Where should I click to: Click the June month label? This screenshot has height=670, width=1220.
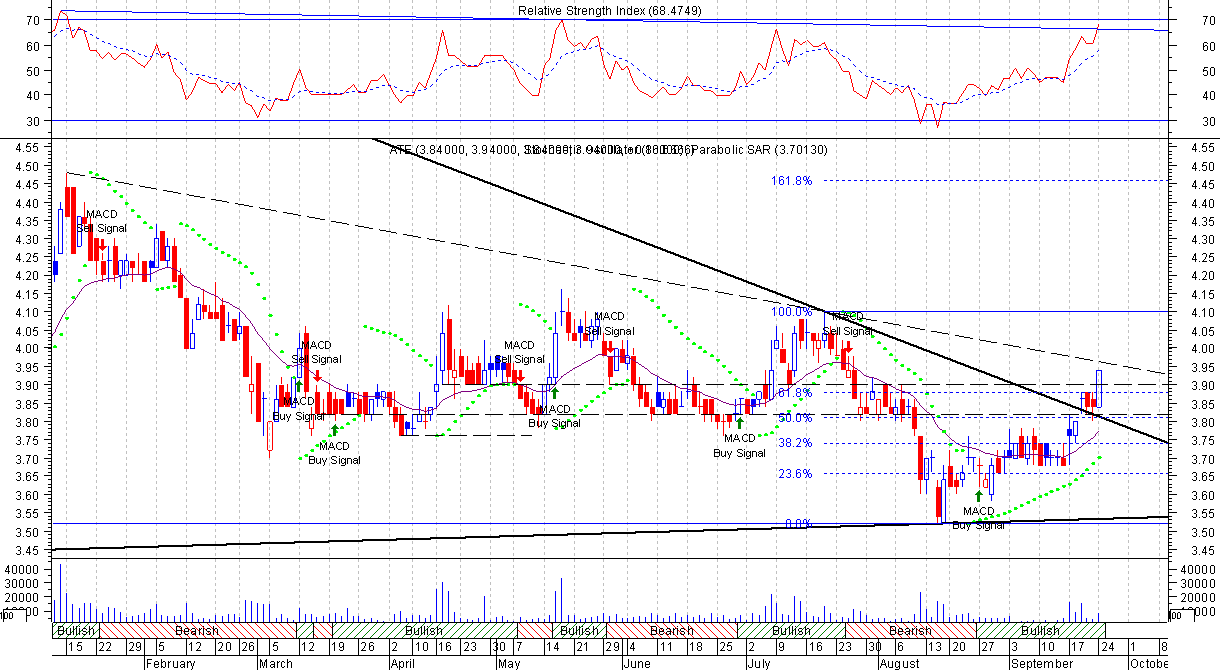click(x=636, y=663)
